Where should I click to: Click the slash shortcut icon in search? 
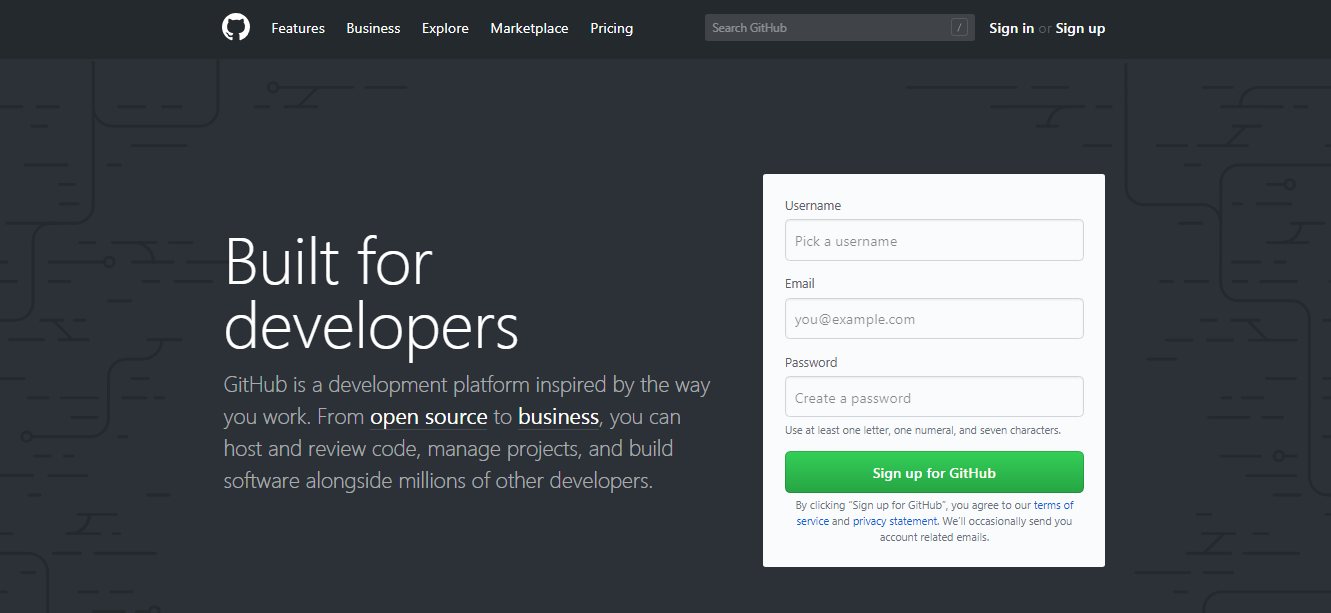click(x=959, y=28)
